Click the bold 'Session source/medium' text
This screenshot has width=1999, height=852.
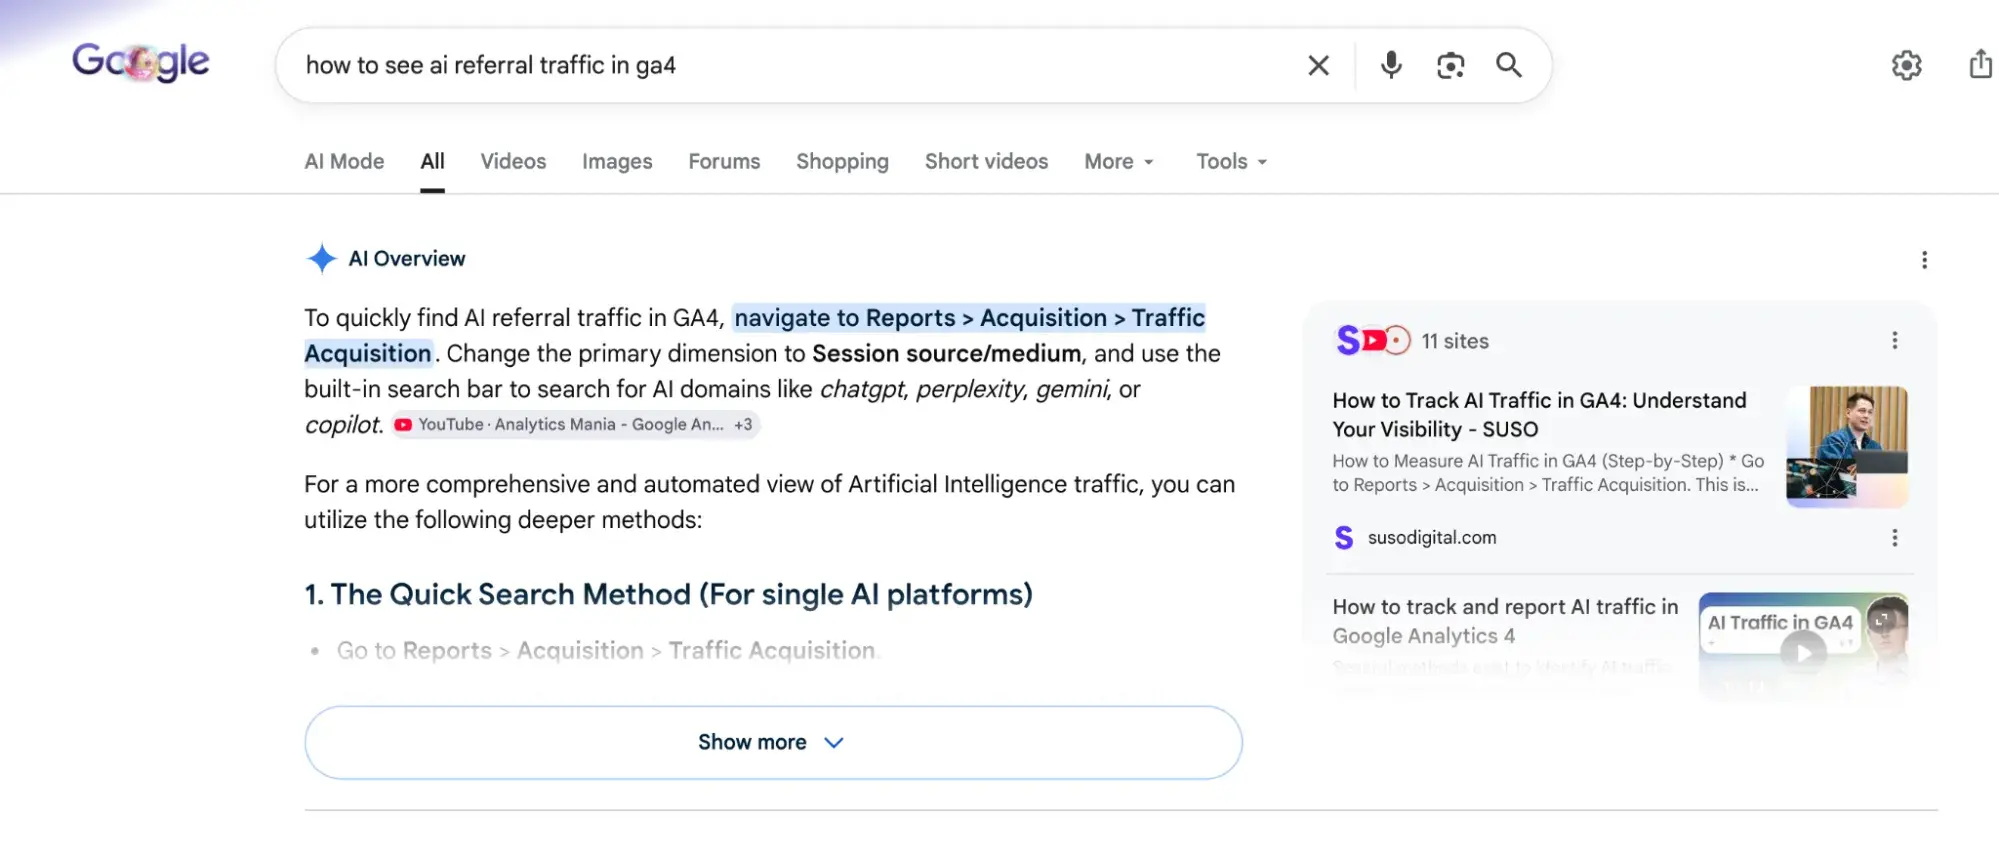pos(946,354)
